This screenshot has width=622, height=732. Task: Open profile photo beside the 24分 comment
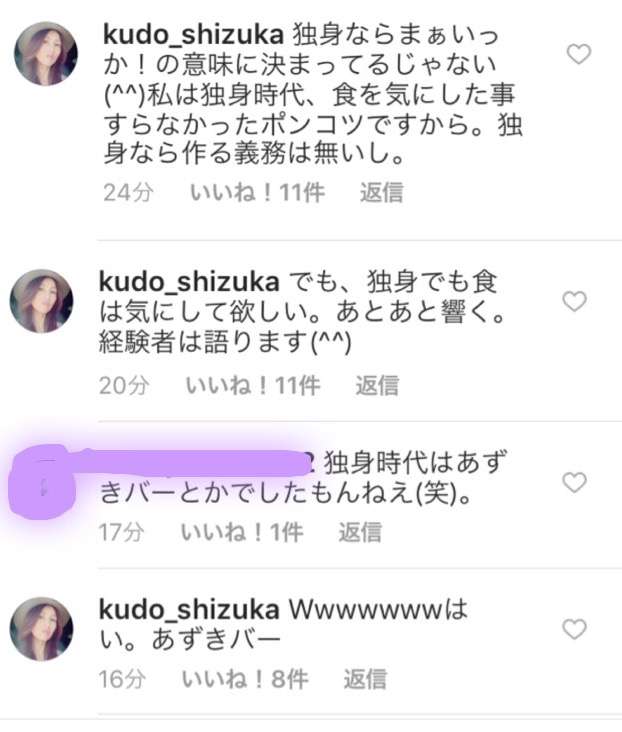pyautogui.click(x=46, y=54)
